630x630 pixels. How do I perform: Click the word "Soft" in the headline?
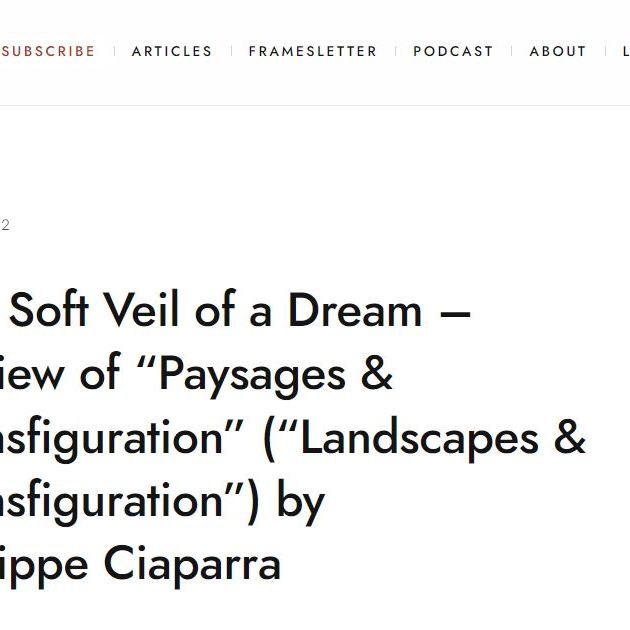pyautogui.click(x=59, y=311)
